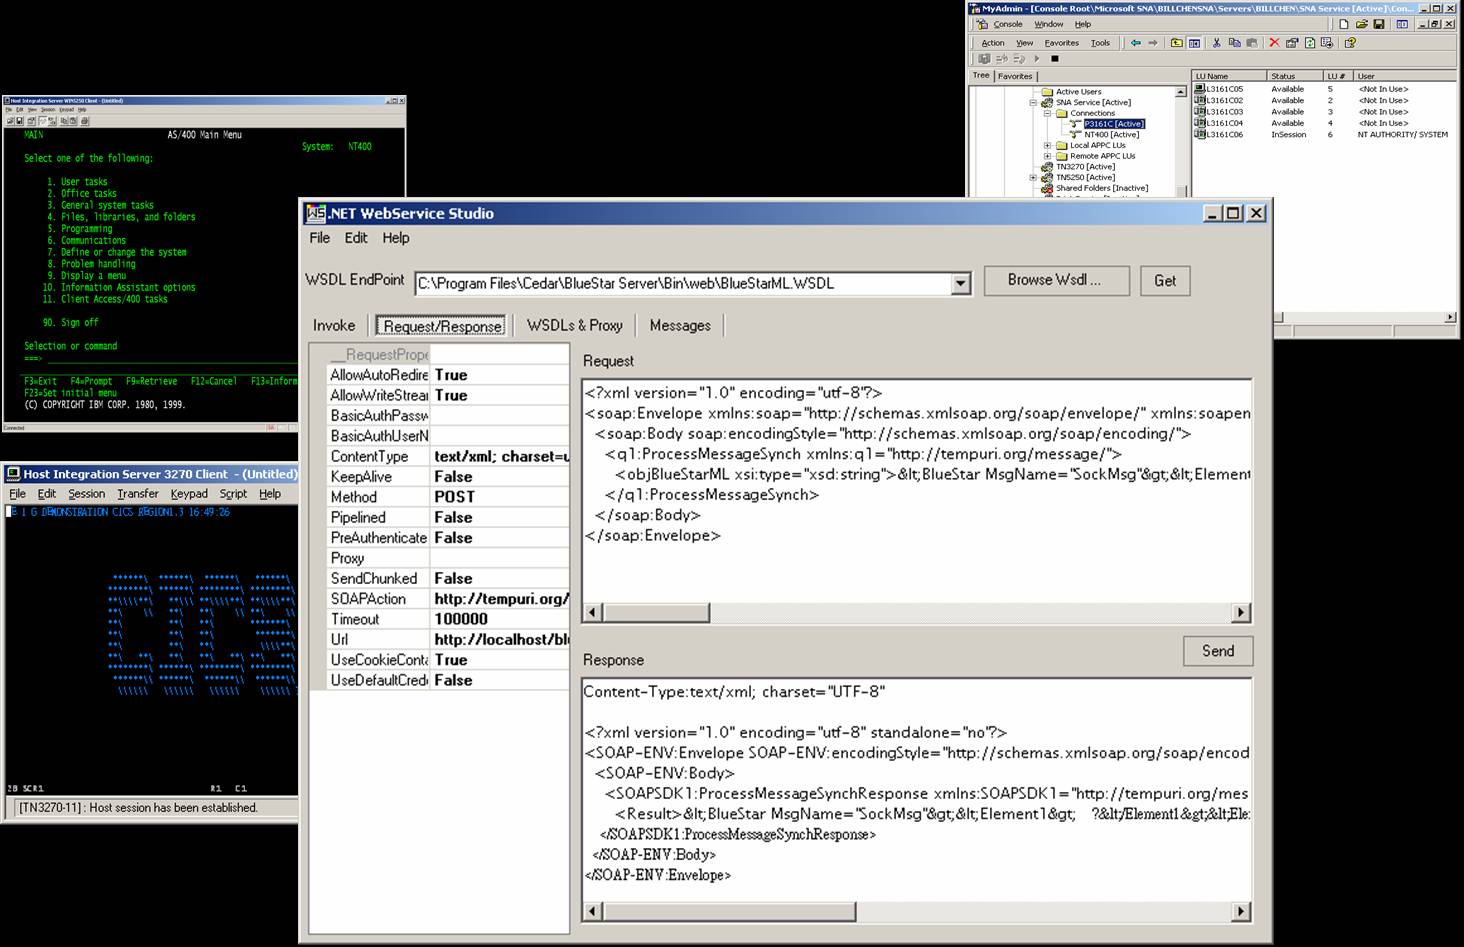Select P3161C [Active] connection in tree
Screen dimensions: 1464x947
click(1114, 124)
